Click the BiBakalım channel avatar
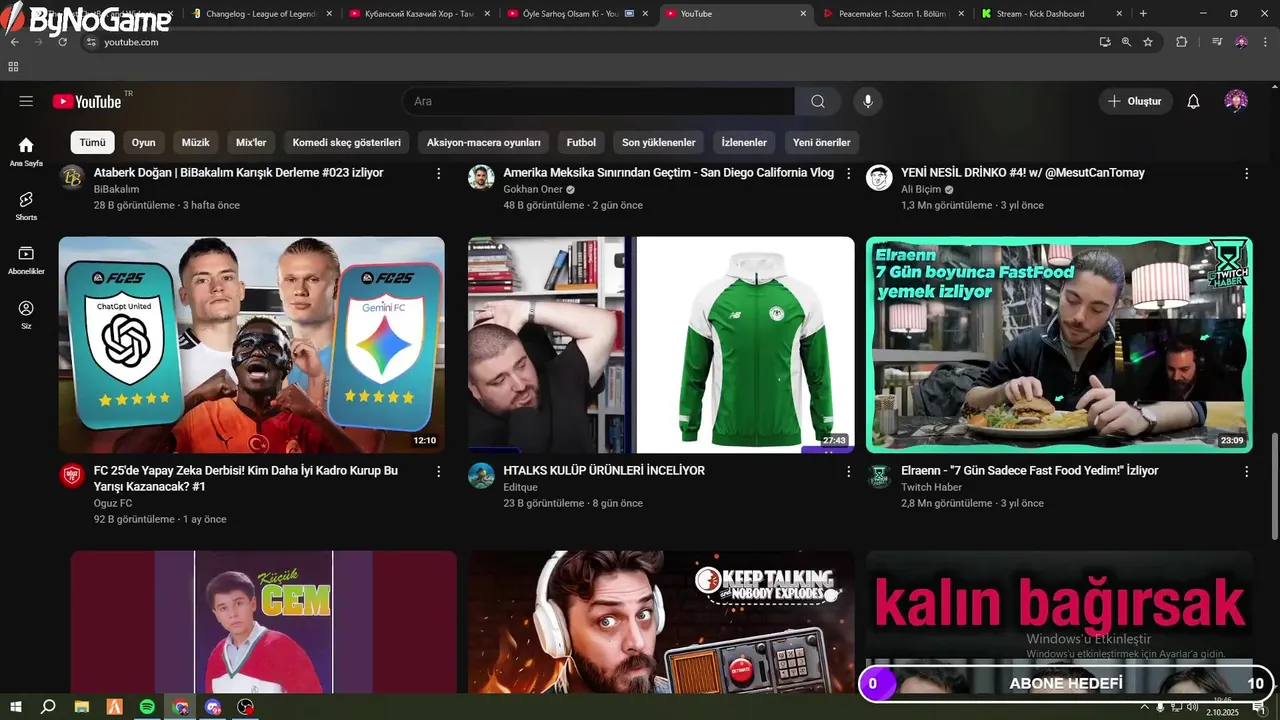The height and width of the screenshot is (720, 1280). pyautogui.click(x=72, y=177)
